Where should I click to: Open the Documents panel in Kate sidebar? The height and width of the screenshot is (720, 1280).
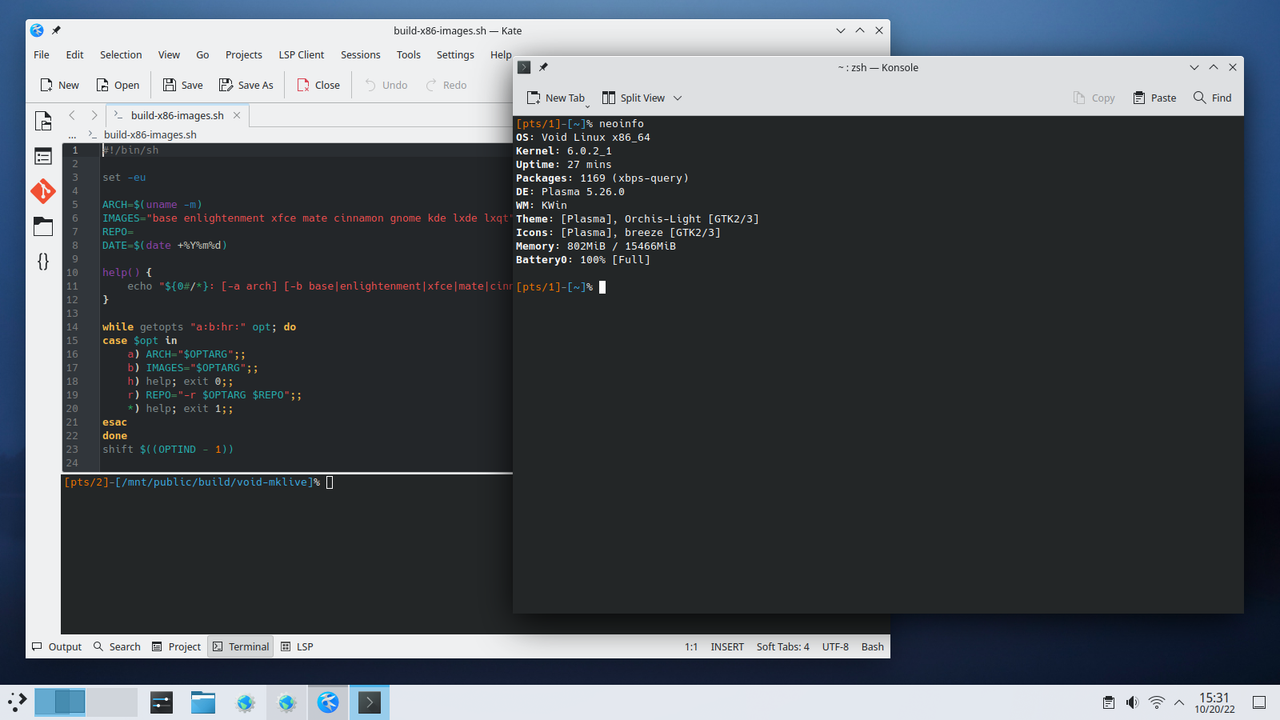pos(43,121)
